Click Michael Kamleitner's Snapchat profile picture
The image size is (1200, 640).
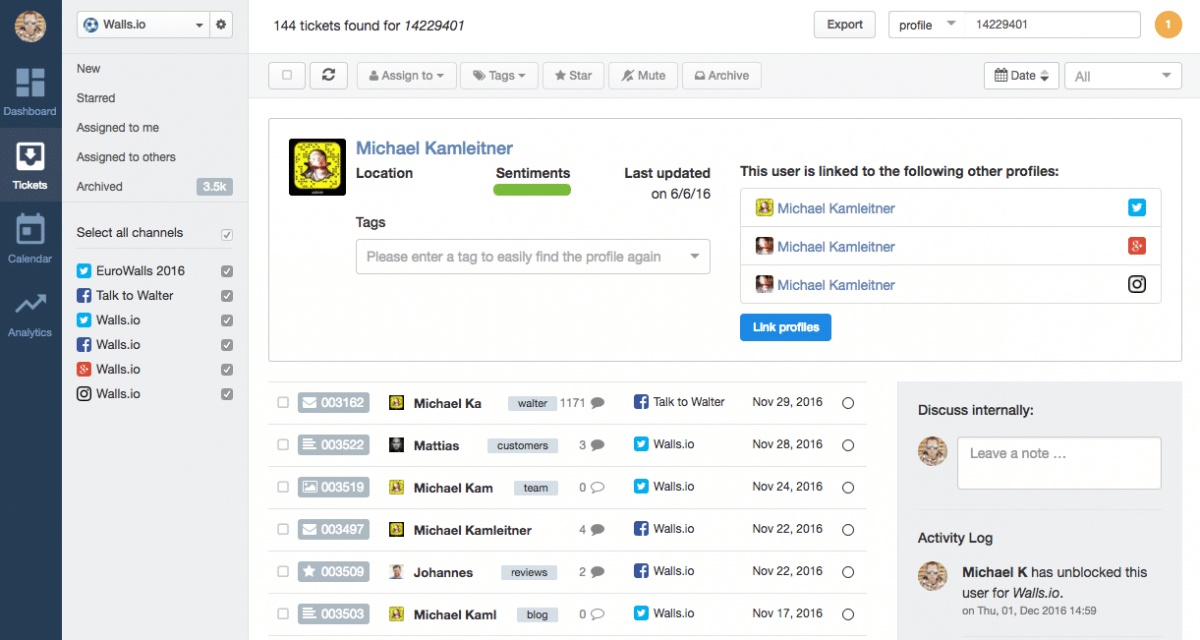click(x=317, y=167)
